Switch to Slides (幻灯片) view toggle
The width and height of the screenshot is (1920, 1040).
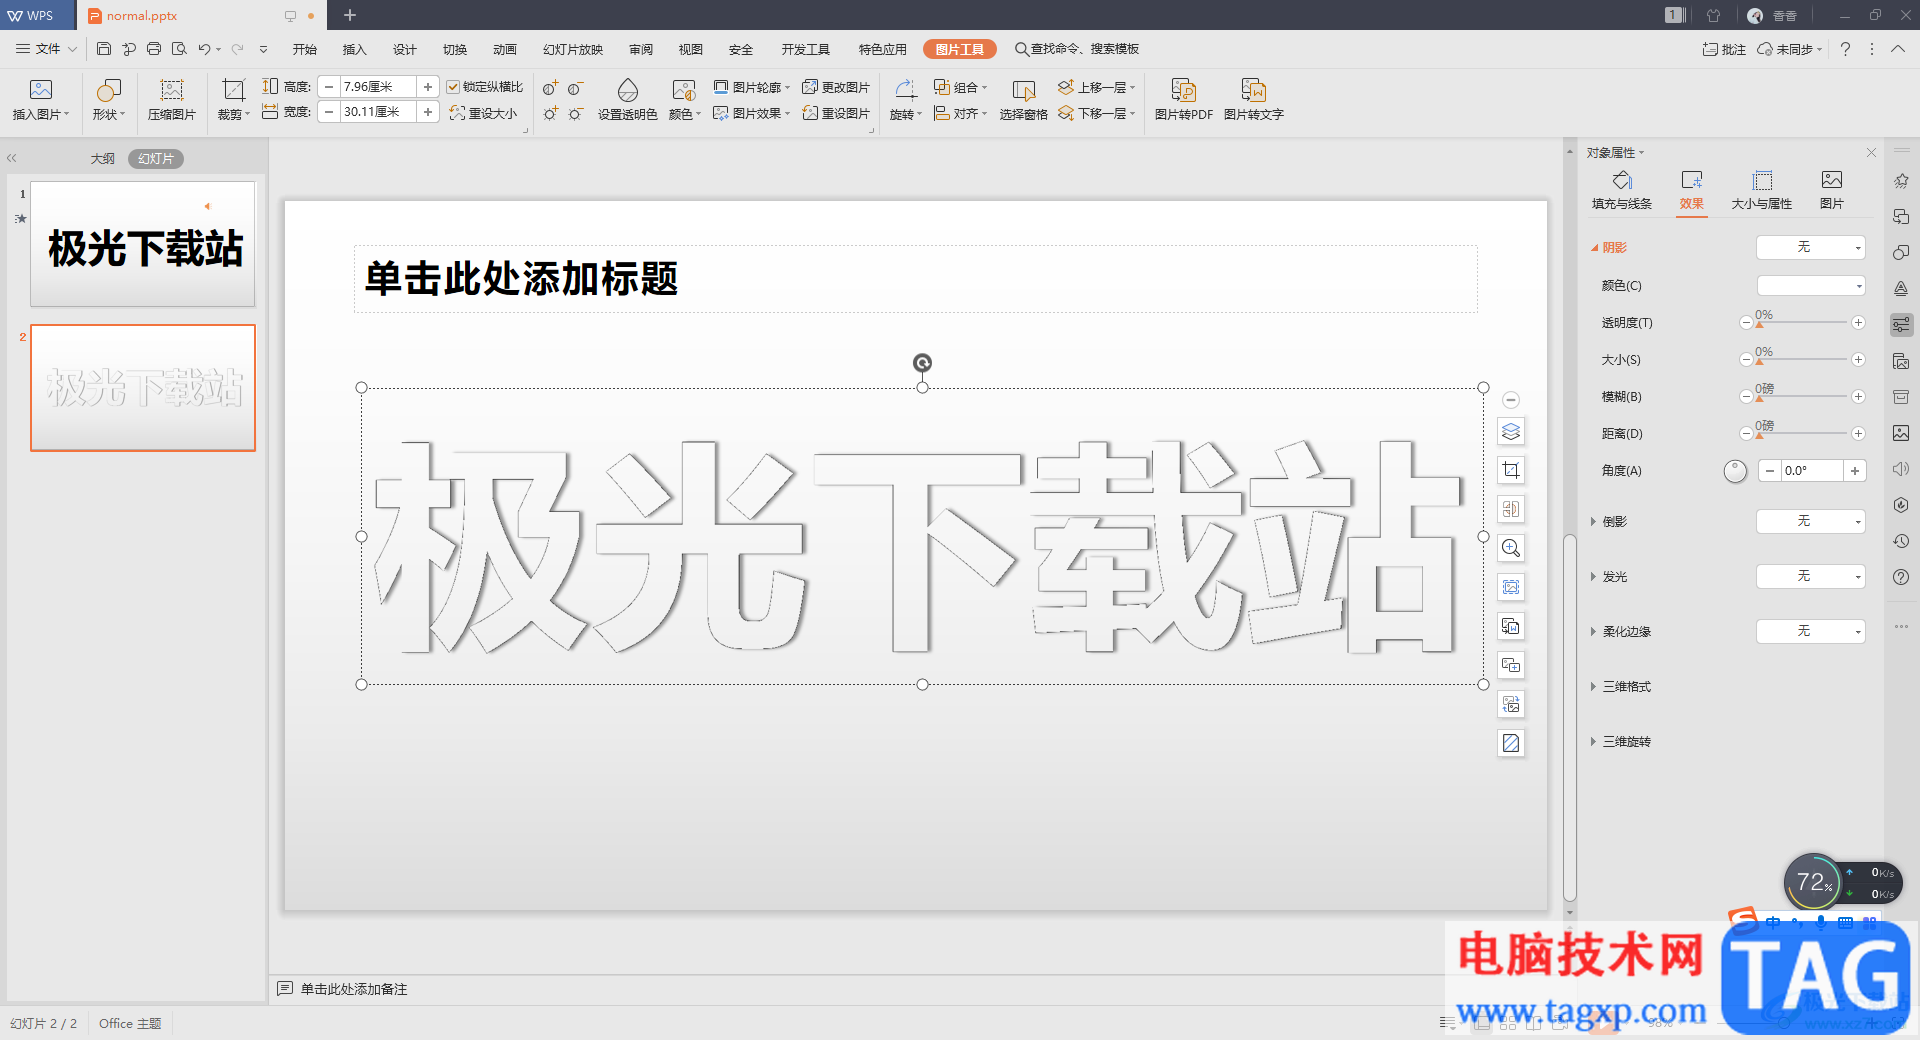click(156, 159)
